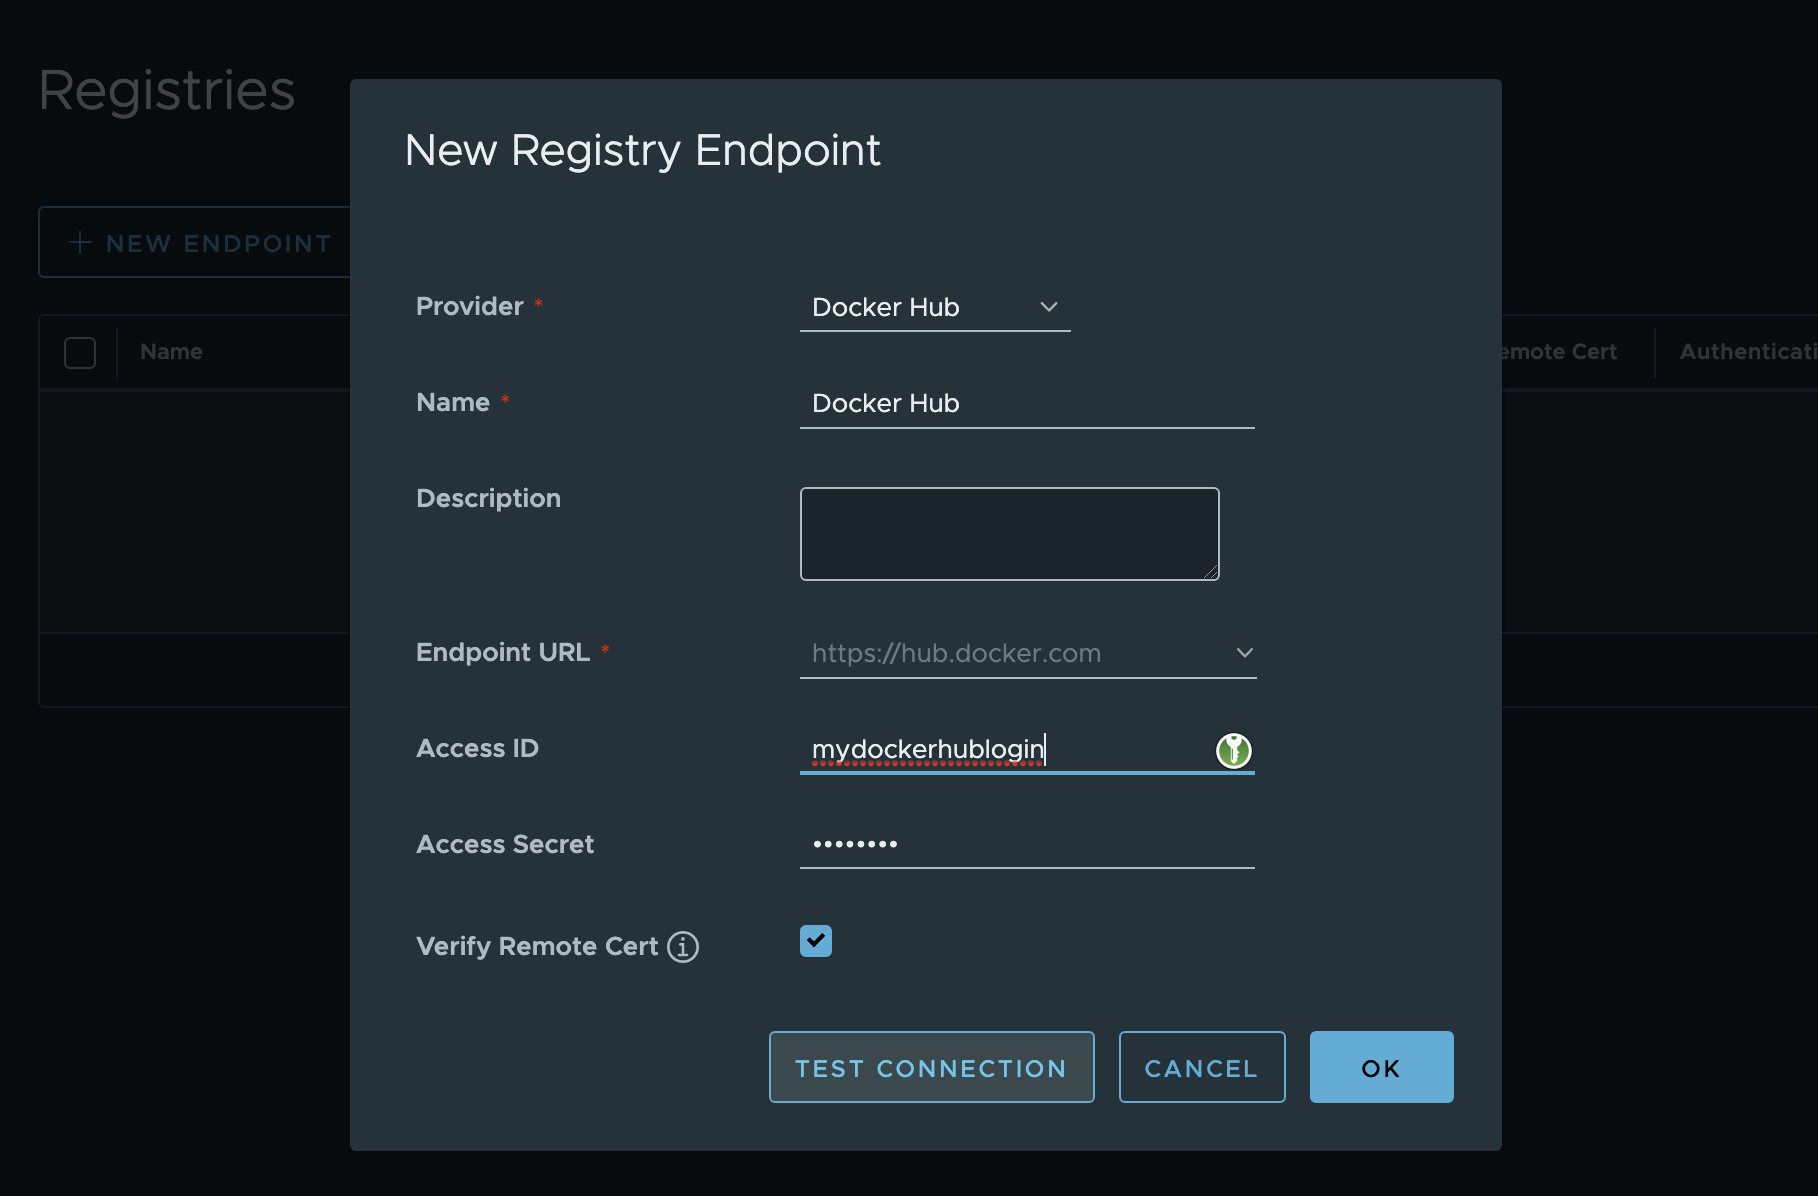This screenshot has width=1818, height=1196.
Task: Select the Name column header
Action: pyautogui.click(x=170, y=351)
